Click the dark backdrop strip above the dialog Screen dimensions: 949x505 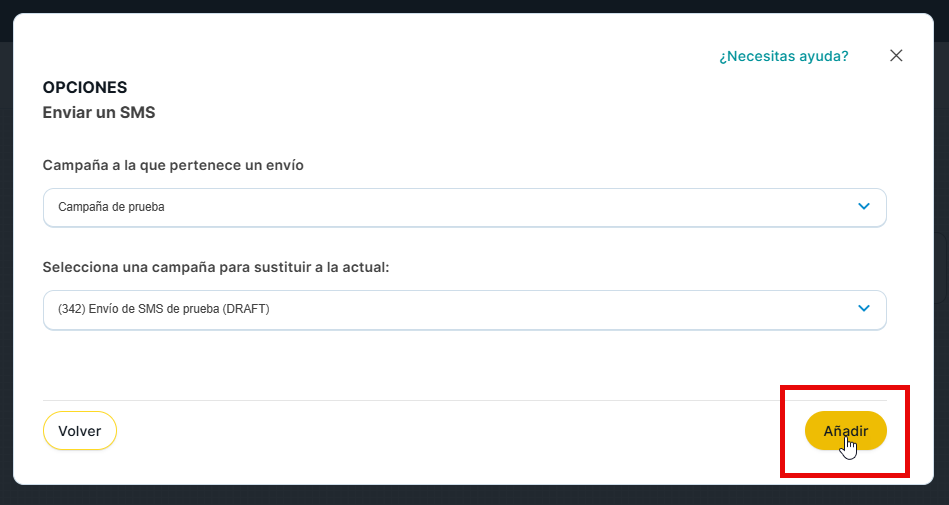click(x=474, y=6)
